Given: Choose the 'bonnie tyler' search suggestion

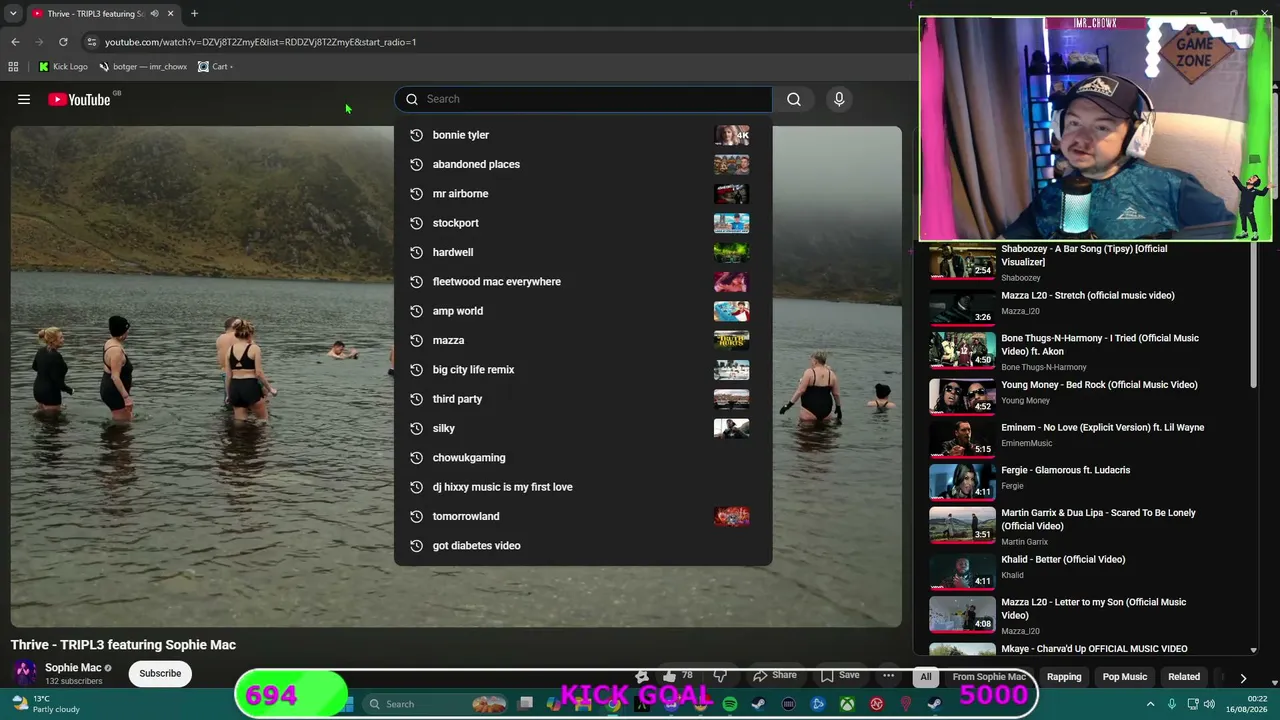Looking at the screenshot, I should [x=583, y=135].
